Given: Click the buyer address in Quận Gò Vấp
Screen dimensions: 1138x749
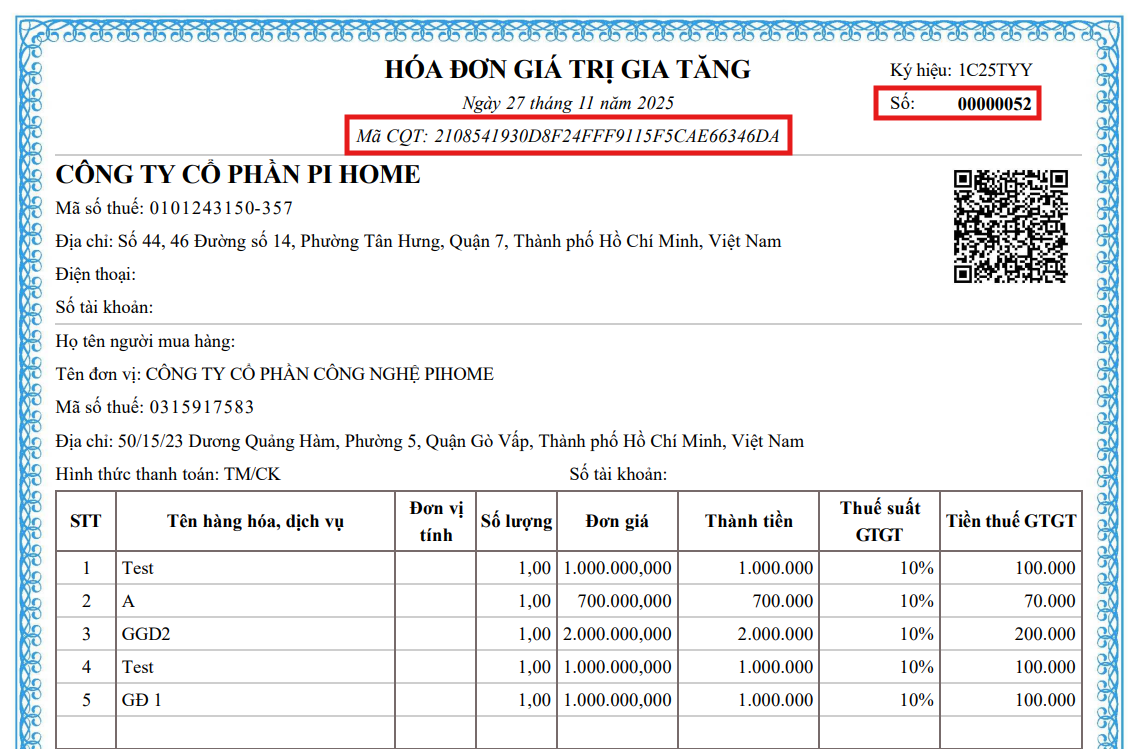Looking at the screenshot, I should point(430,441).
